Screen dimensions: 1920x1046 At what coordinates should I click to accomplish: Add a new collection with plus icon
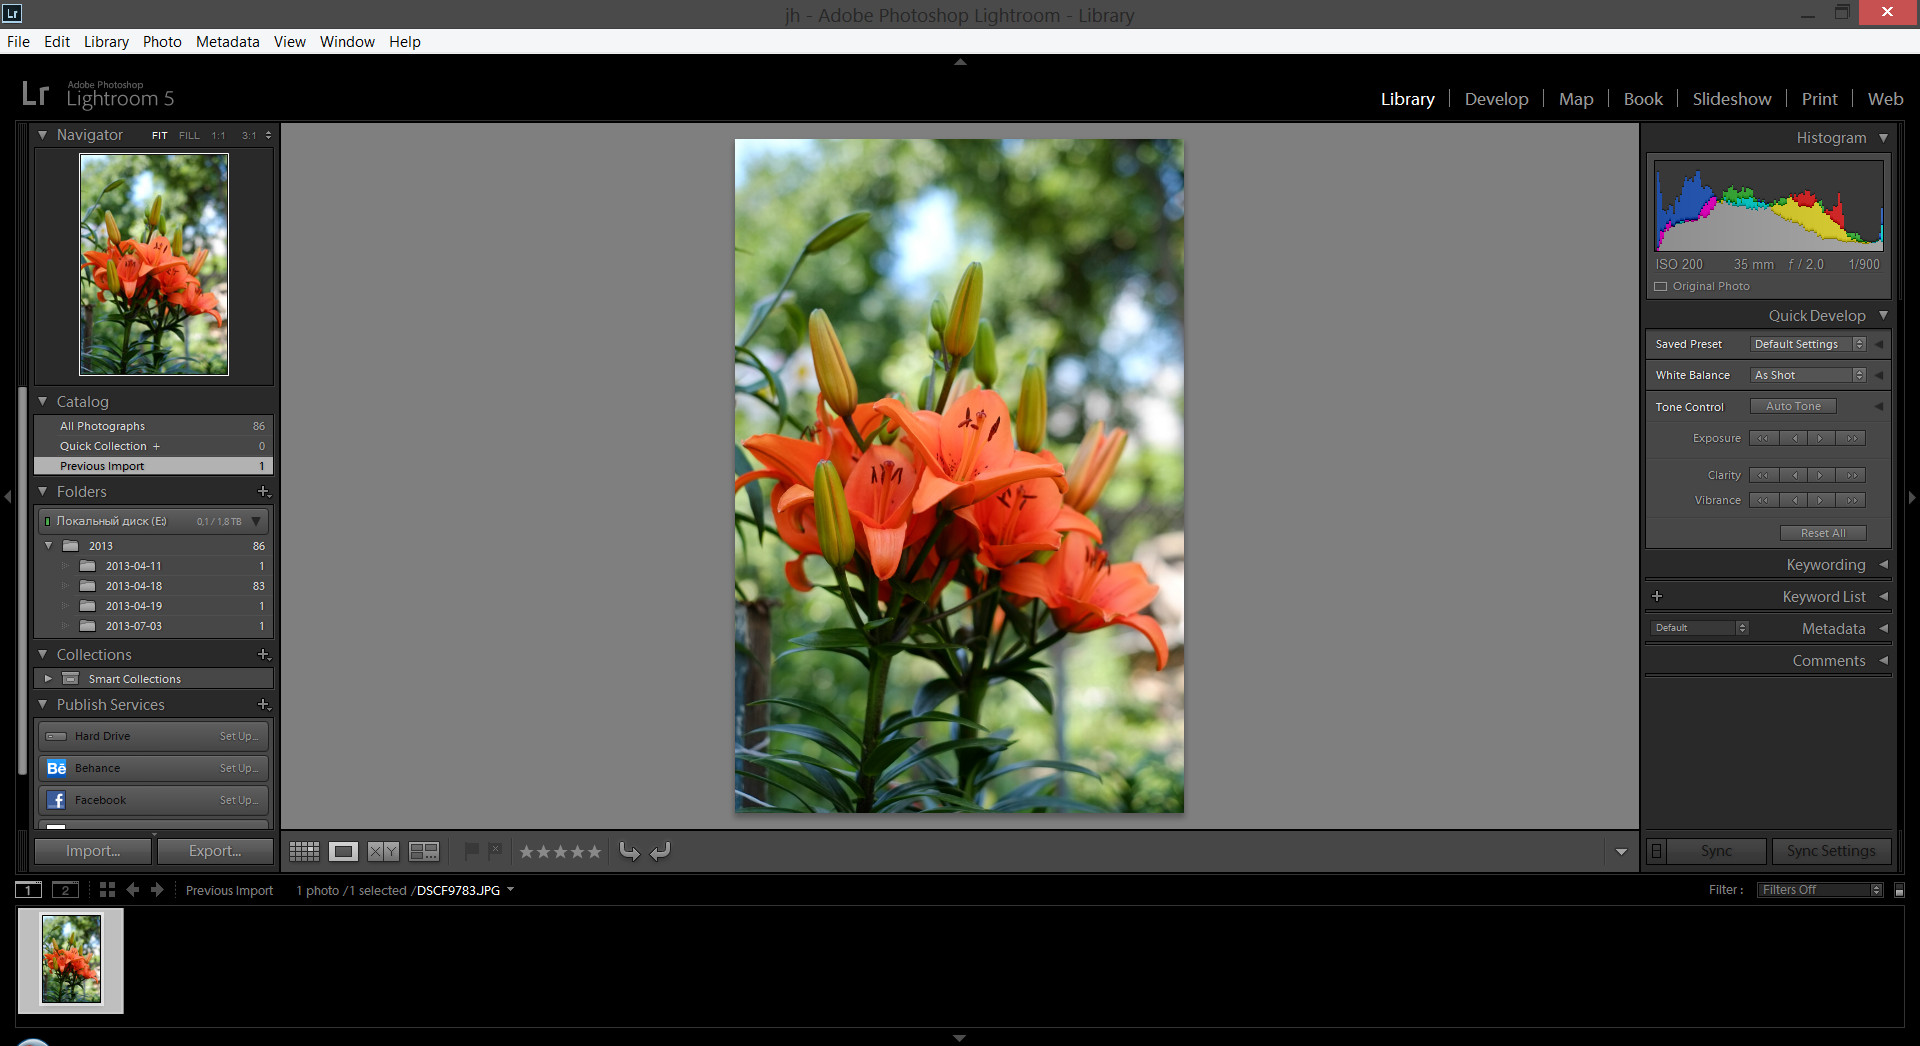(x=264, y=654)
